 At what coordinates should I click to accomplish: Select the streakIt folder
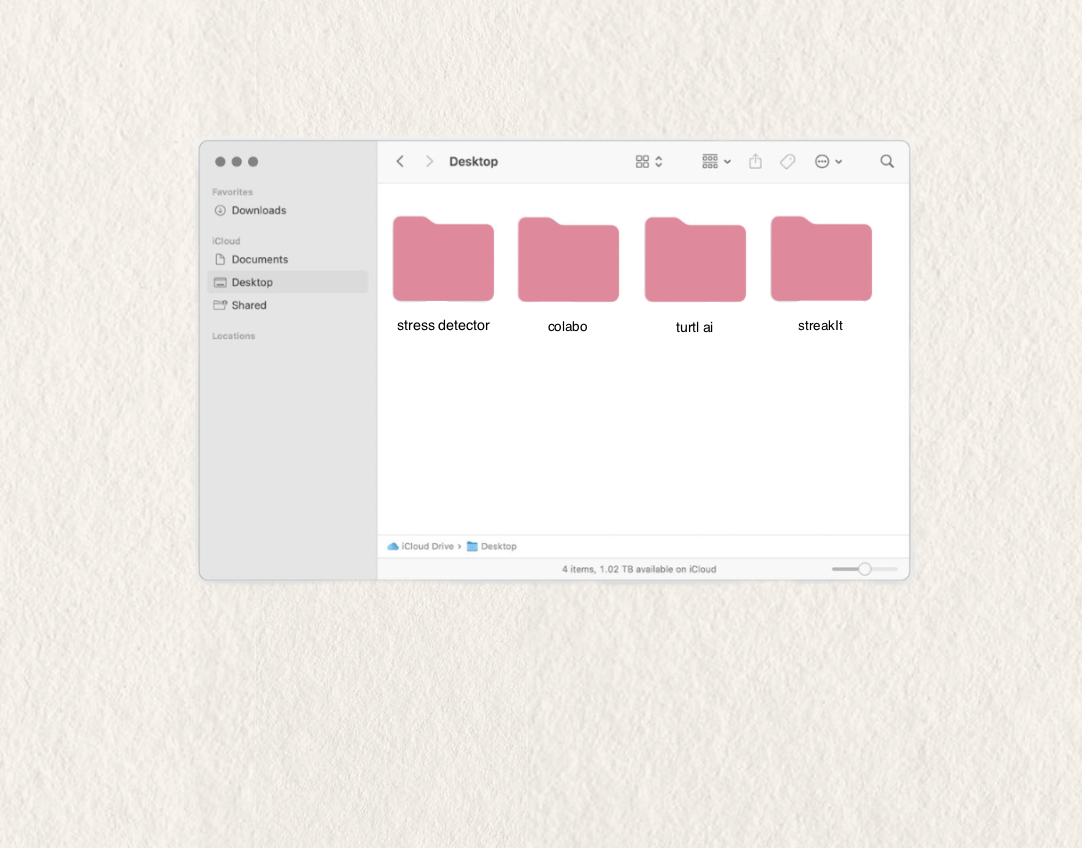[x=821, y=260]
